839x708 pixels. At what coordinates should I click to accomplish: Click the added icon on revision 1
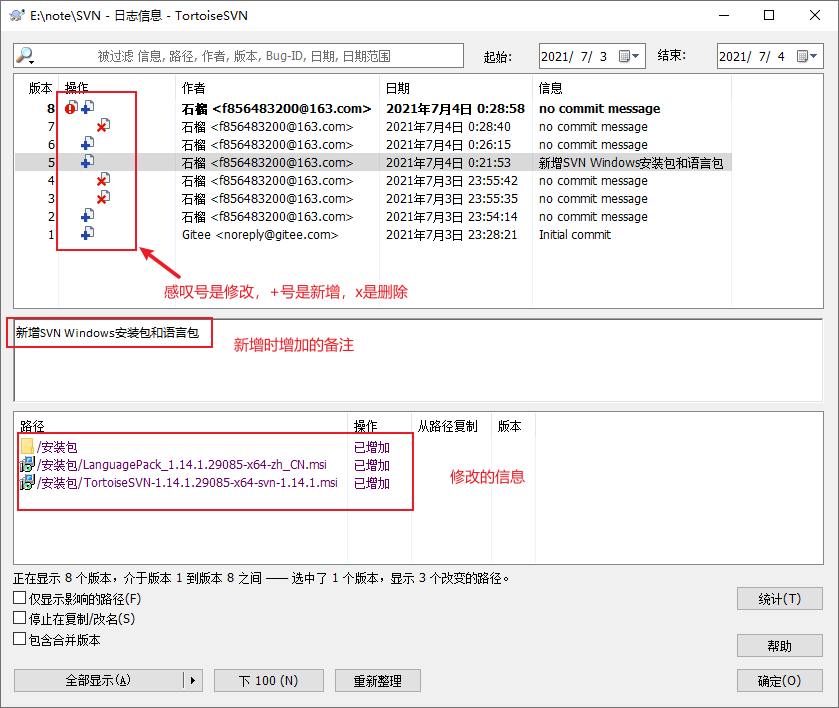(x=88, y=233)
